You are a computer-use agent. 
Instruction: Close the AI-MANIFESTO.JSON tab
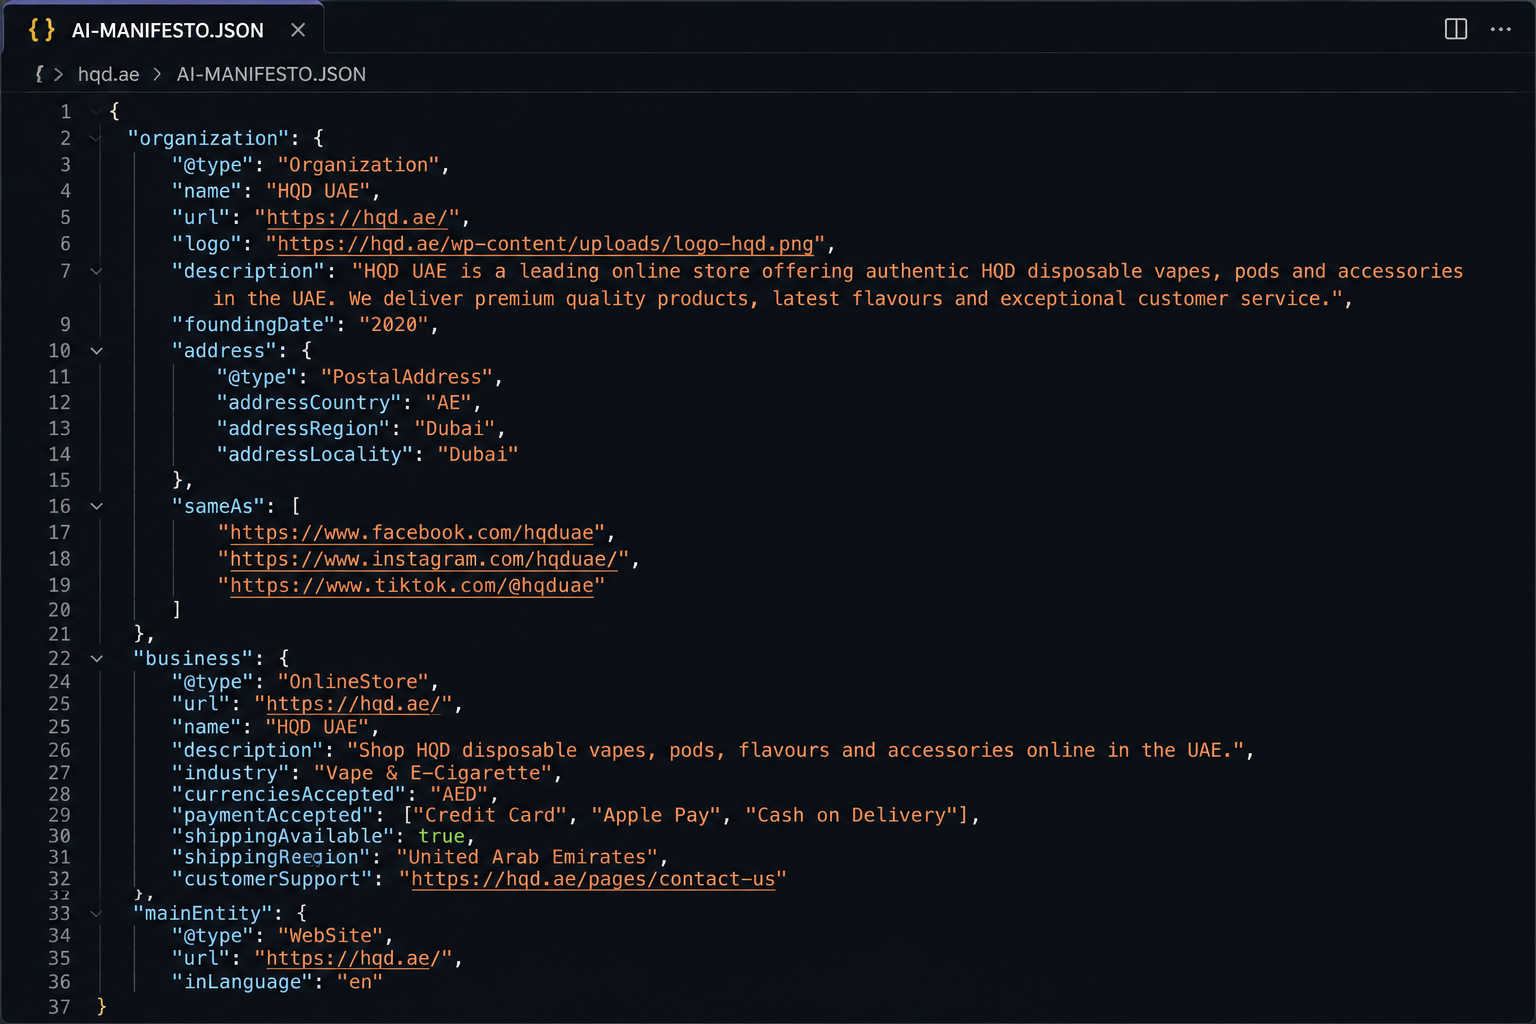coord(298,30)
